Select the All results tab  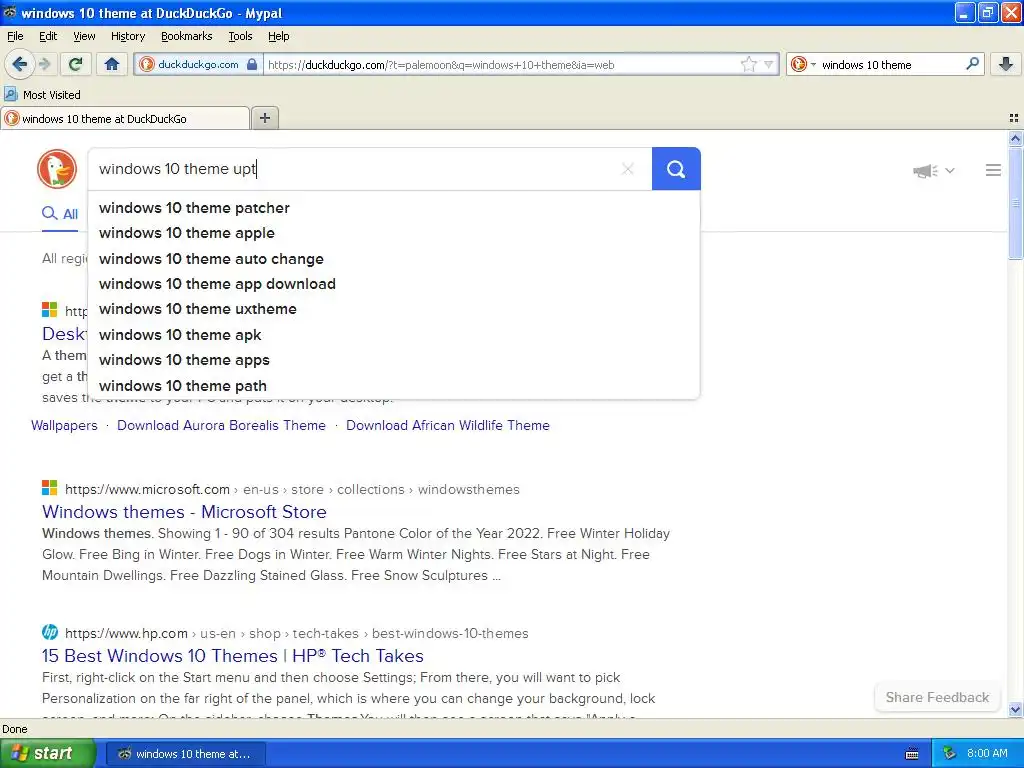[x=60, y=214]
